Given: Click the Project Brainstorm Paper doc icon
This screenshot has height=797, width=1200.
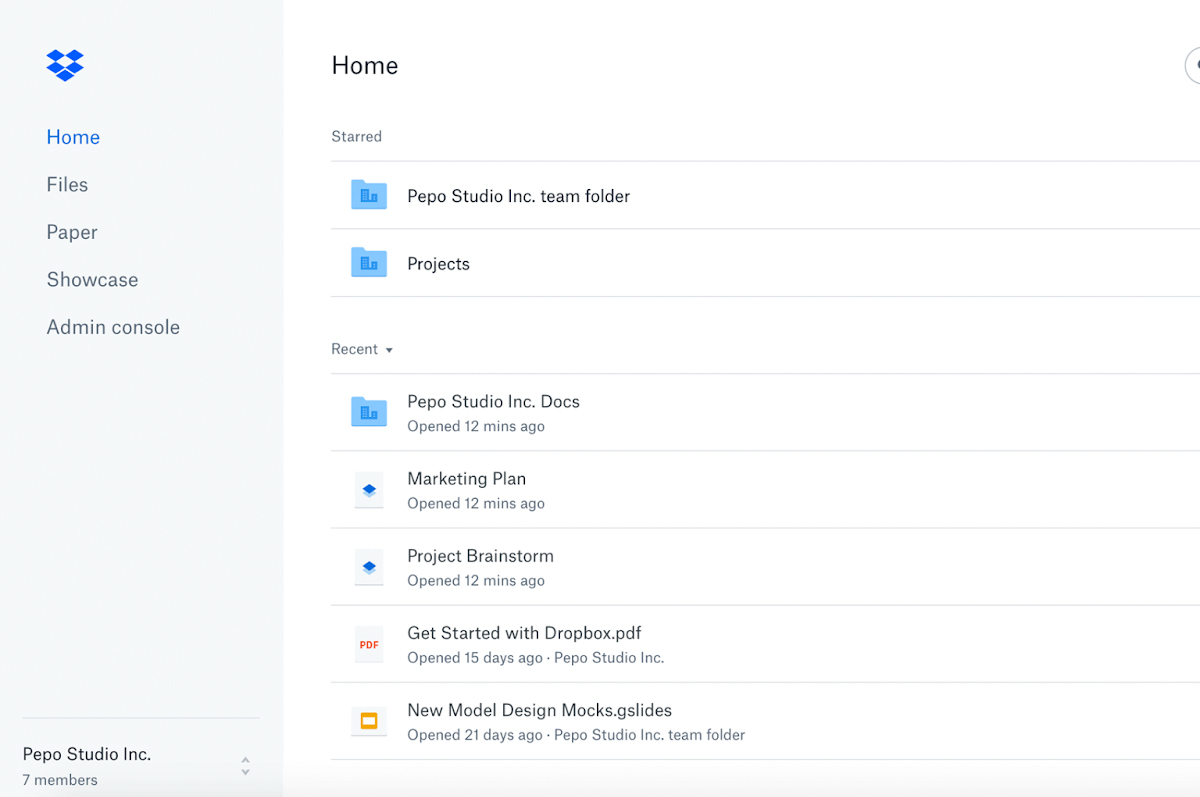Looking at the screenshot, I should tap(369, 567).
